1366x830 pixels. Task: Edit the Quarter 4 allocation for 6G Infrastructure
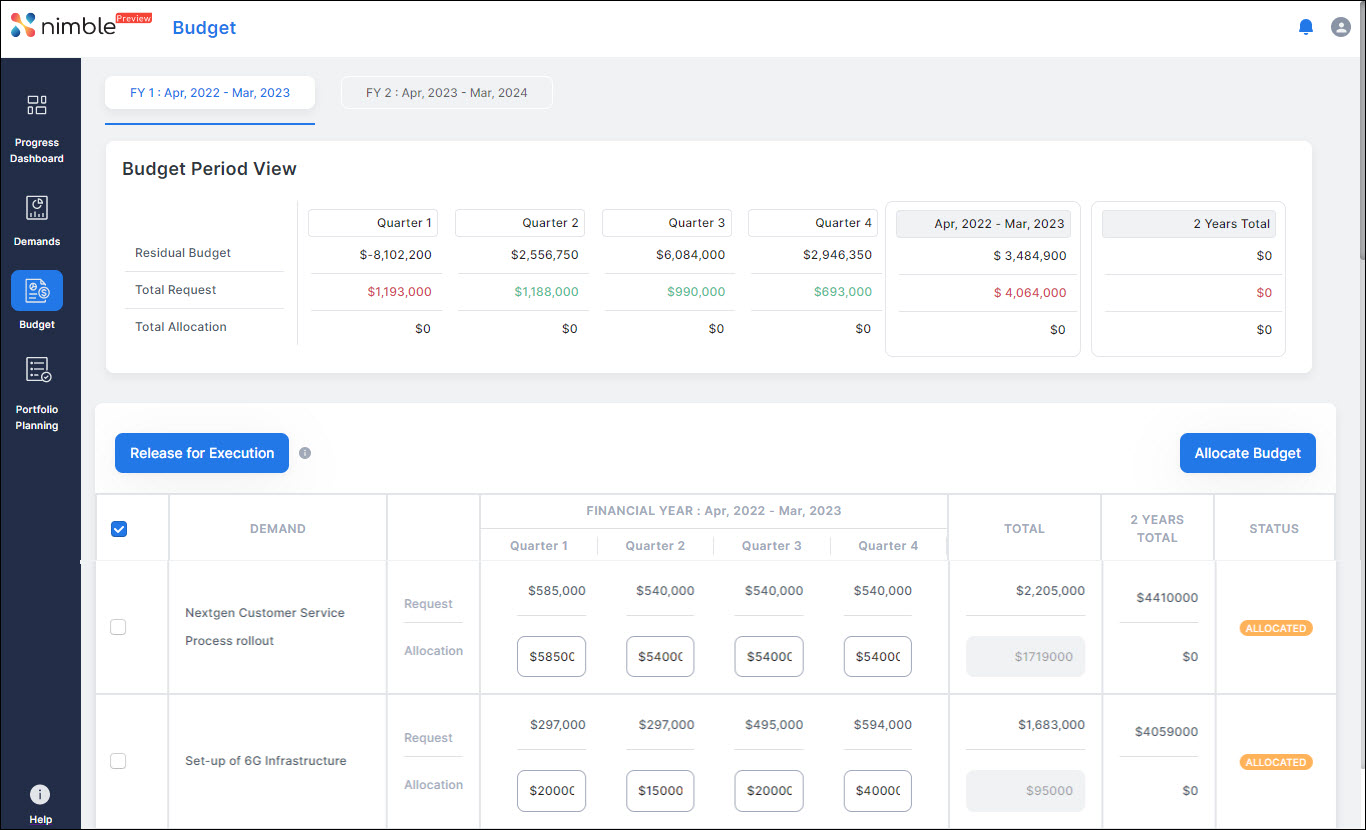(x=878, y=791)
